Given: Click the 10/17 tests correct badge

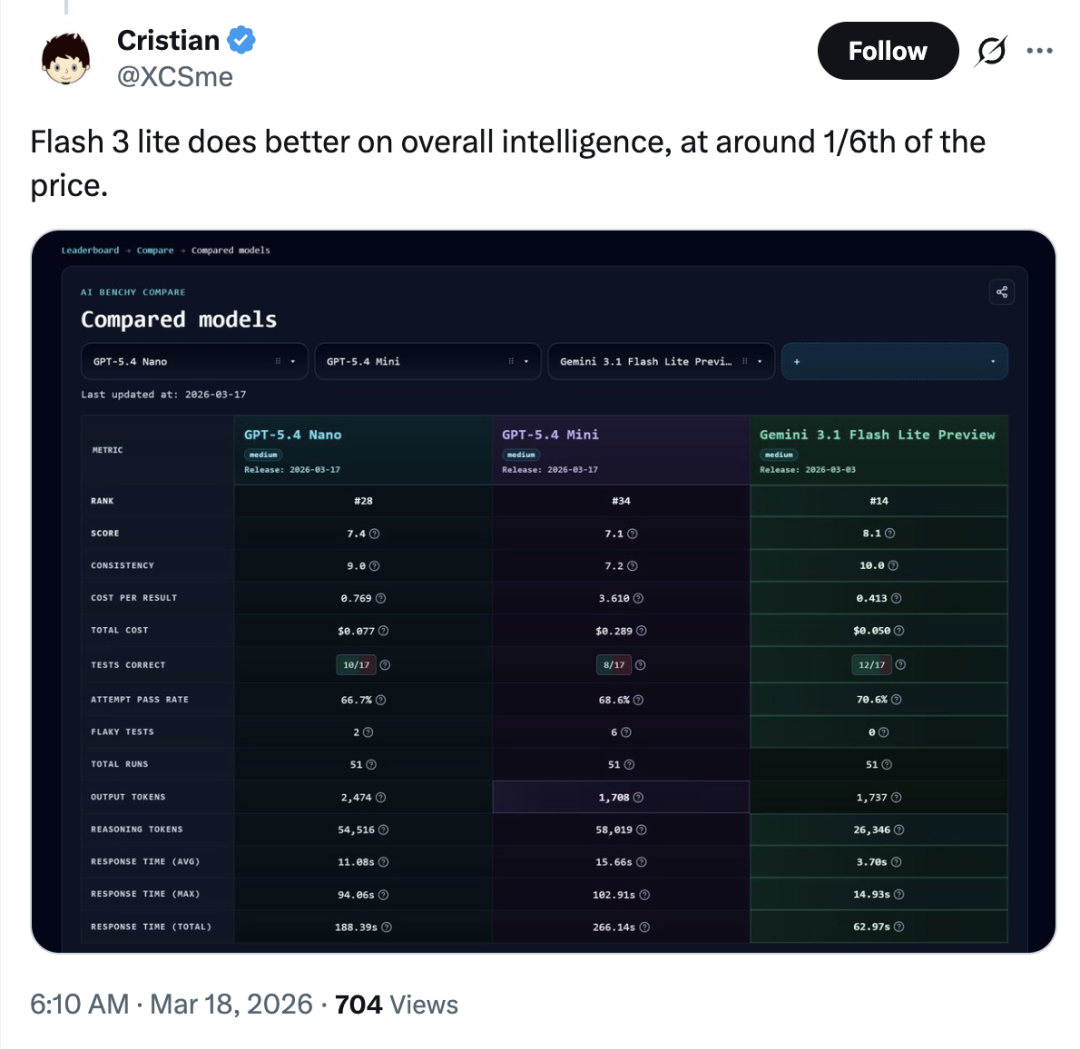Looking at the screenshot, I should click(x=356, y=665).
